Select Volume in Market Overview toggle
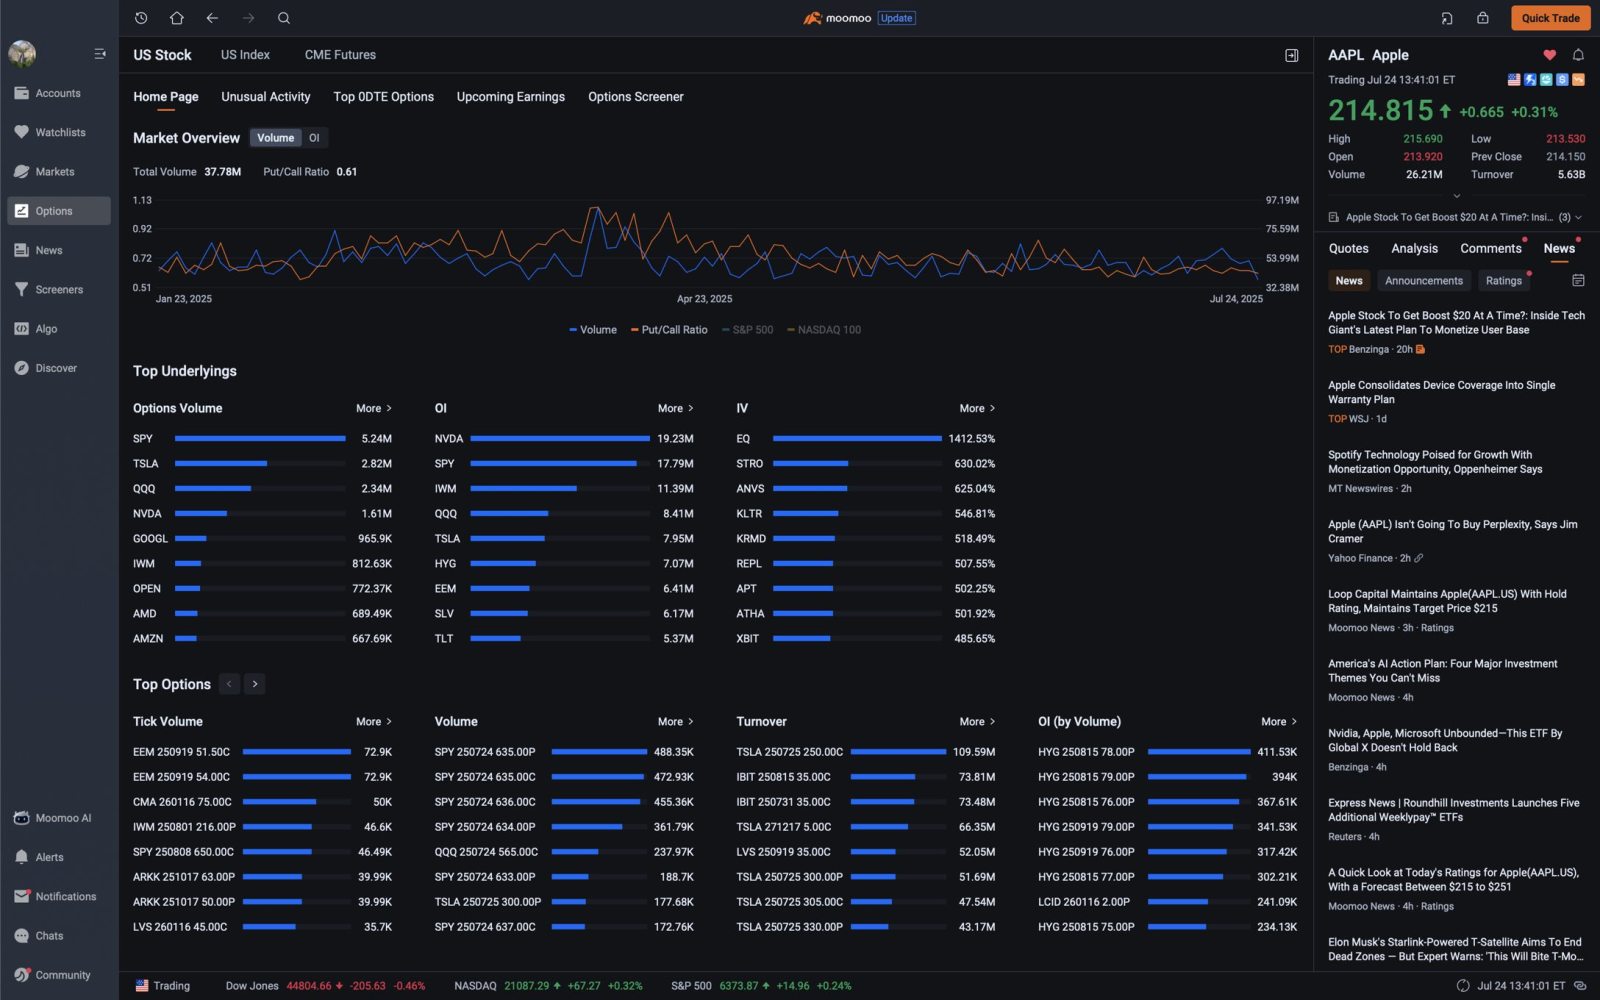Screen dimensions: 1600x1000 point(275,138)
